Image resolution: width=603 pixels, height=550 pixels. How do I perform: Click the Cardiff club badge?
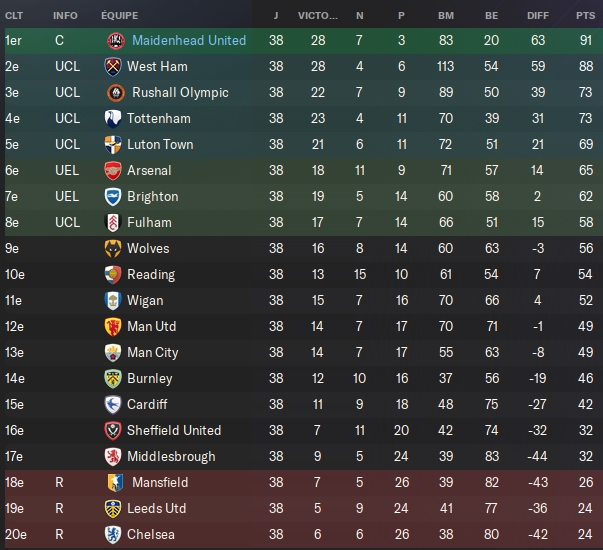[x=114, y=405]
